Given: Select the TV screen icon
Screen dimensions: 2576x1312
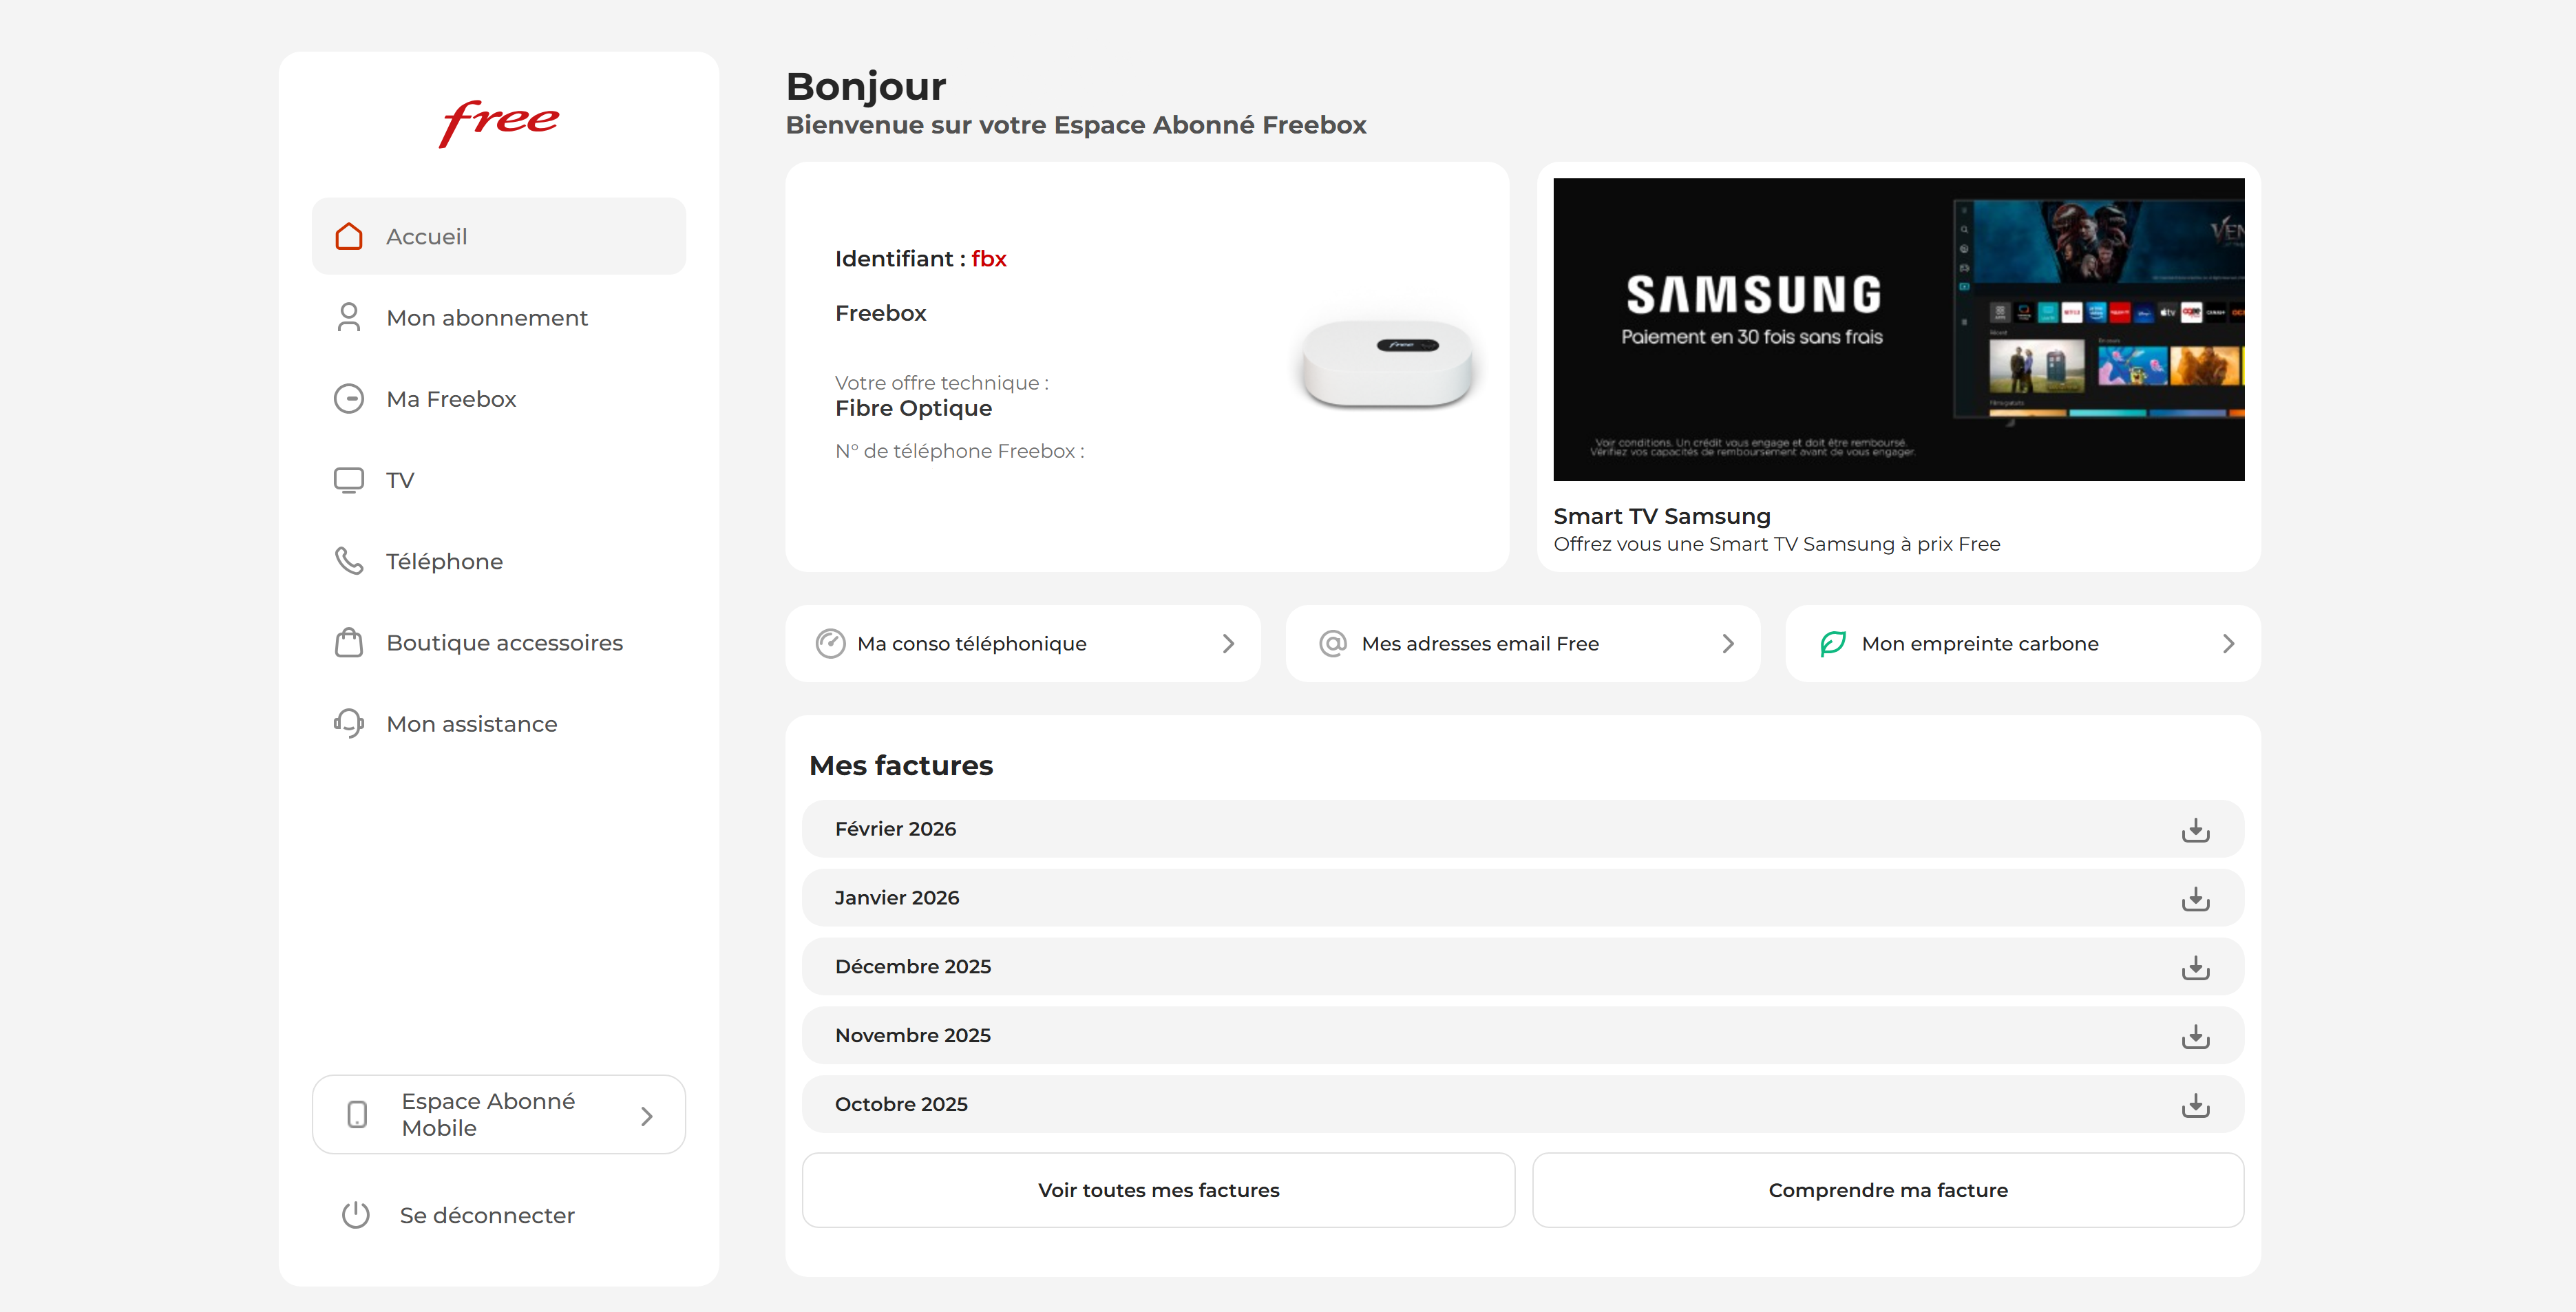Looking at the screenshot, I should 349,480.
